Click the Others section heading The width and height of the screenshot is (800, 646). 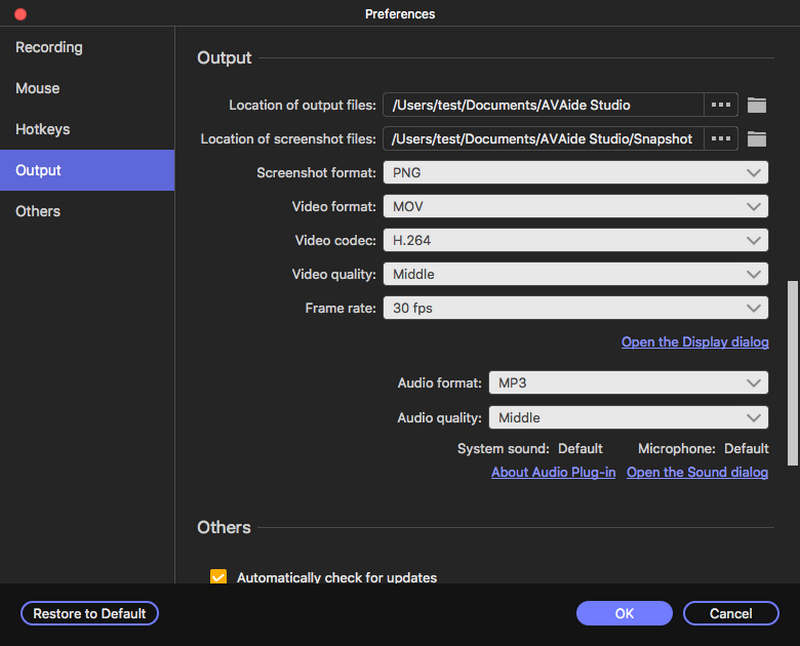224,527
